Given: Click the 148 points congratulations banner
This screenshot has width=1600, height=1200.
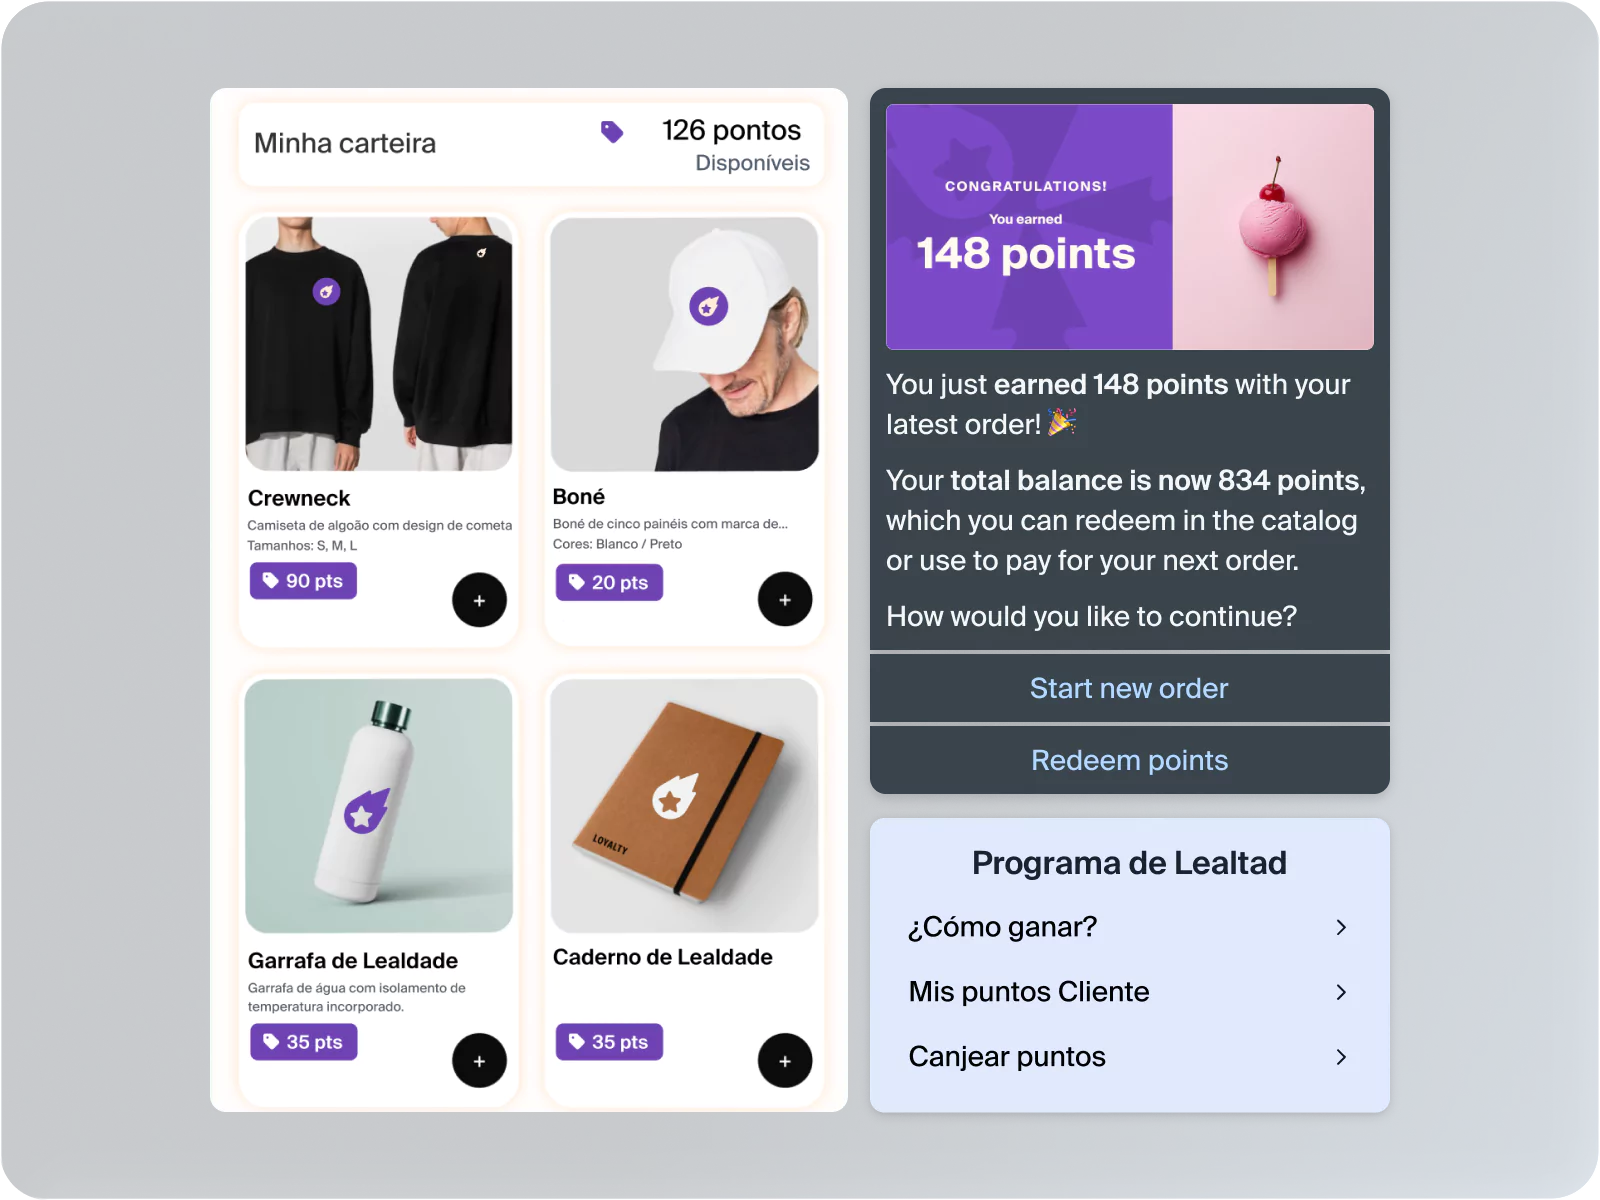Looking at the screenshot, I should 1129,227.
